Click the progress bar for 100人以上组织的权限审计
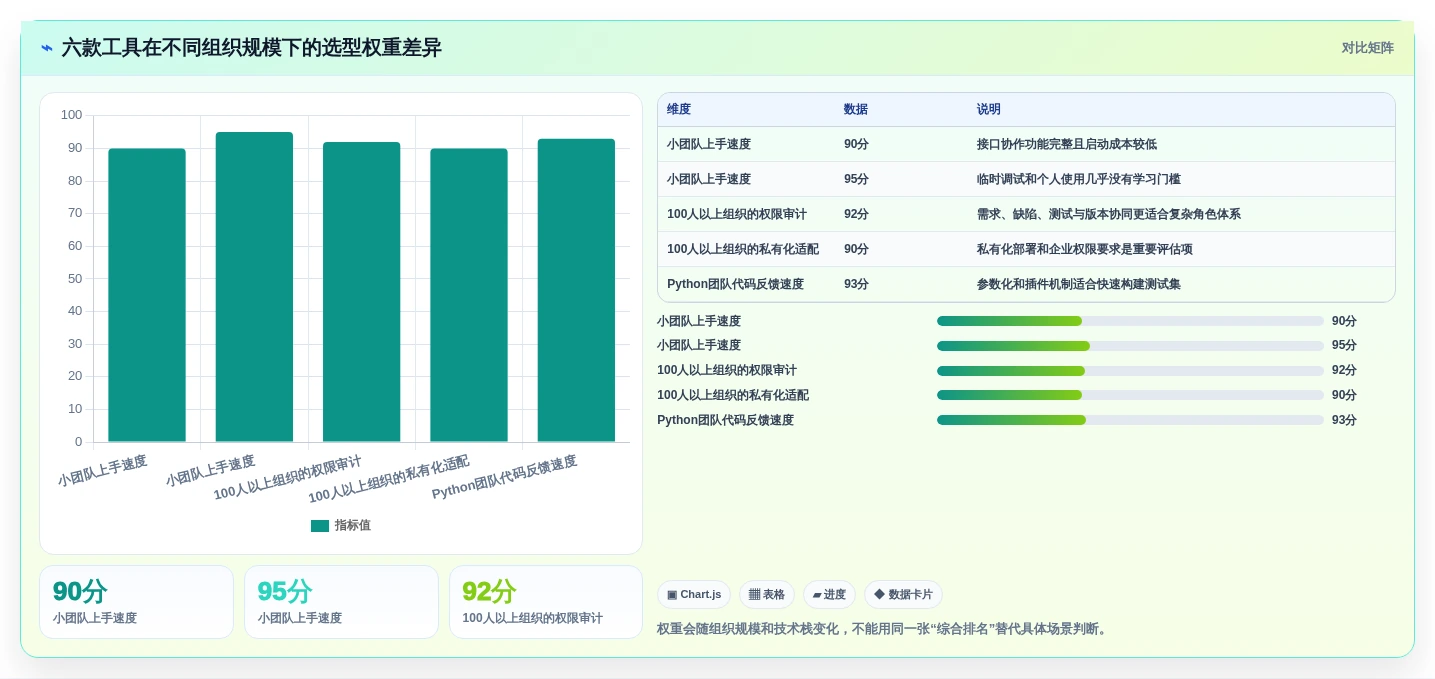Viewport: 1435px width, 679px height. click(1130, 371)
